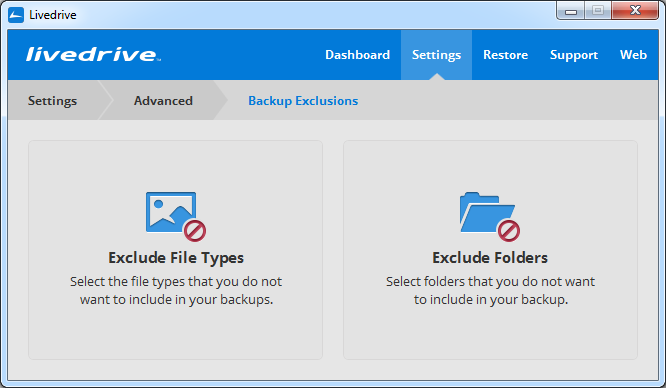
Task: Go to the Web tab
Action: (x=633, y=55)
